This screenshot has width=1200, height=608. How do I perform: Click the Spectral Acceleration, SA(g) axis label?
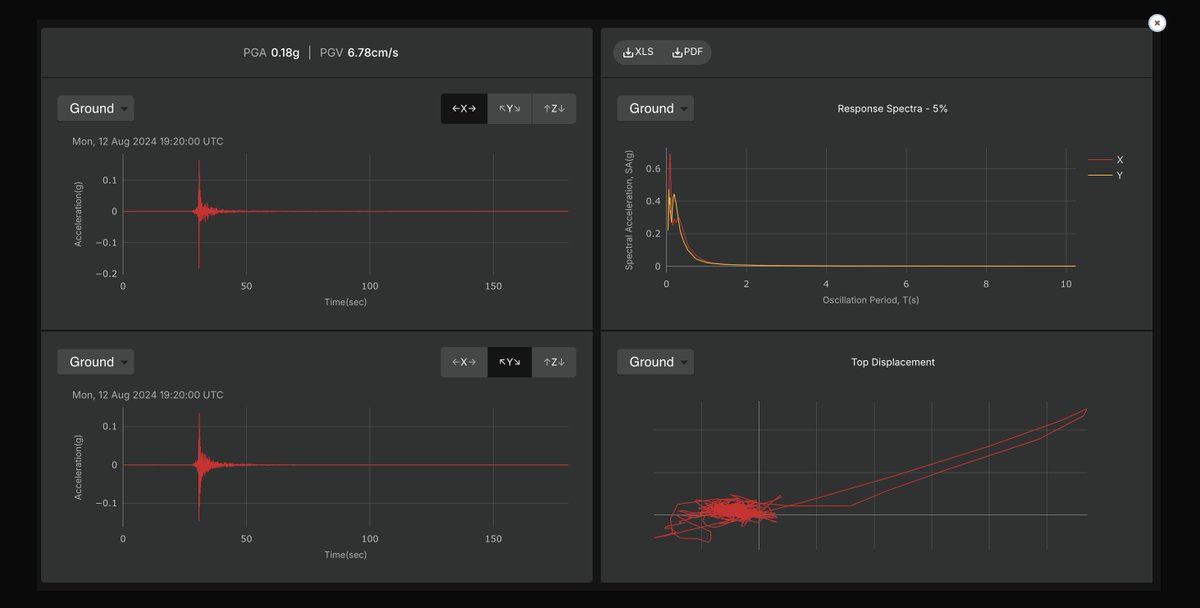(629, 210)
